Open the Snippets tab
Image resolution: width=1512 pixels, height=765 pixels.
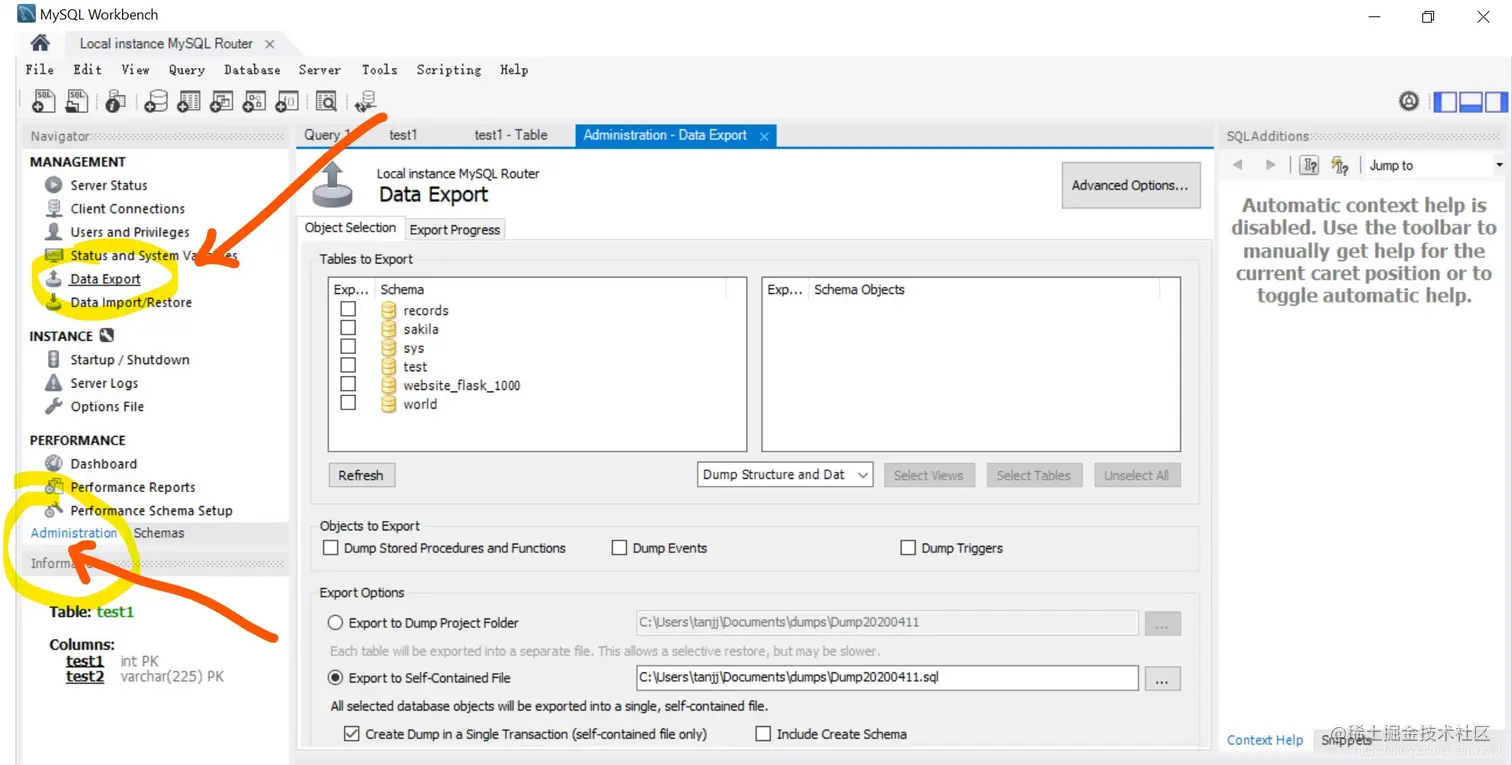coord(1346,740)
